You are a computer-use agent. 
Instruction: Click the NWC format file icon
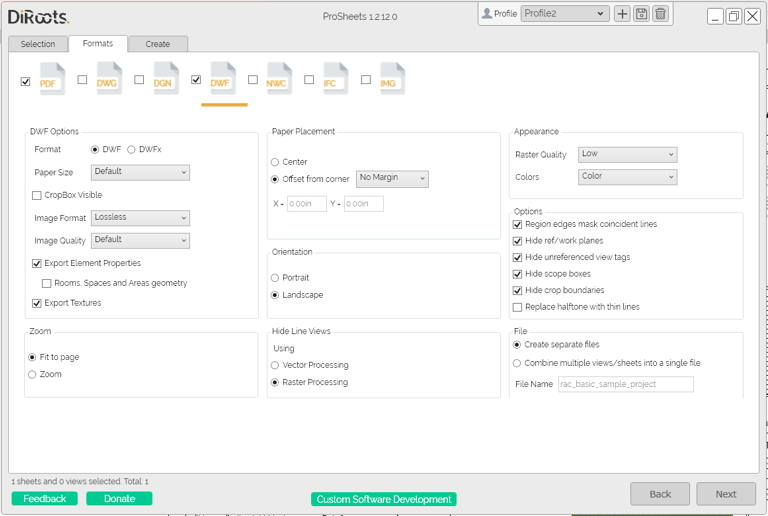pos(279,78)
